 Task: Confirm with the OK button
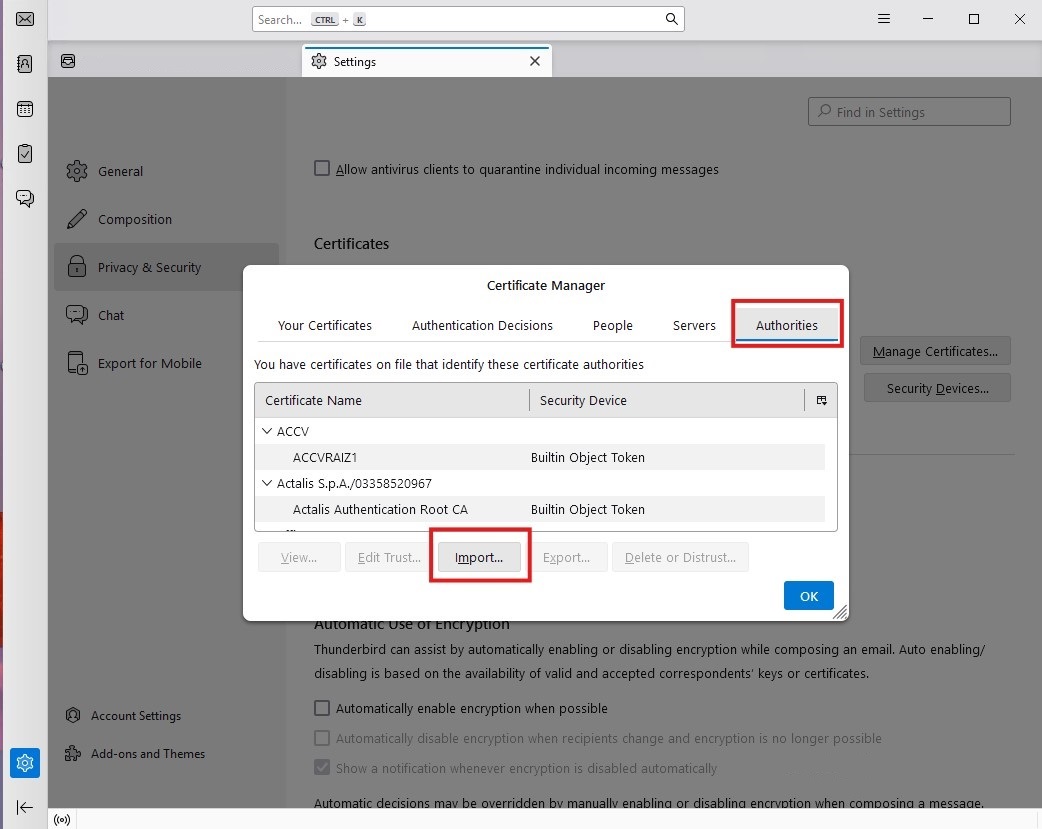click(809, 596)
